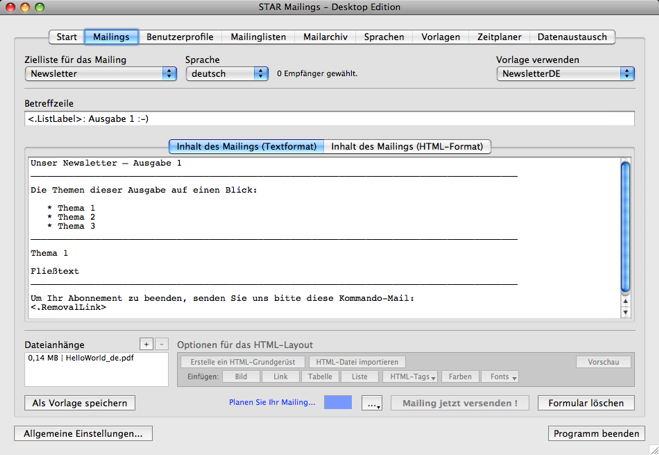Open the Sprache deutsch dropdown
659x455 pixels.
pos(227,74)
